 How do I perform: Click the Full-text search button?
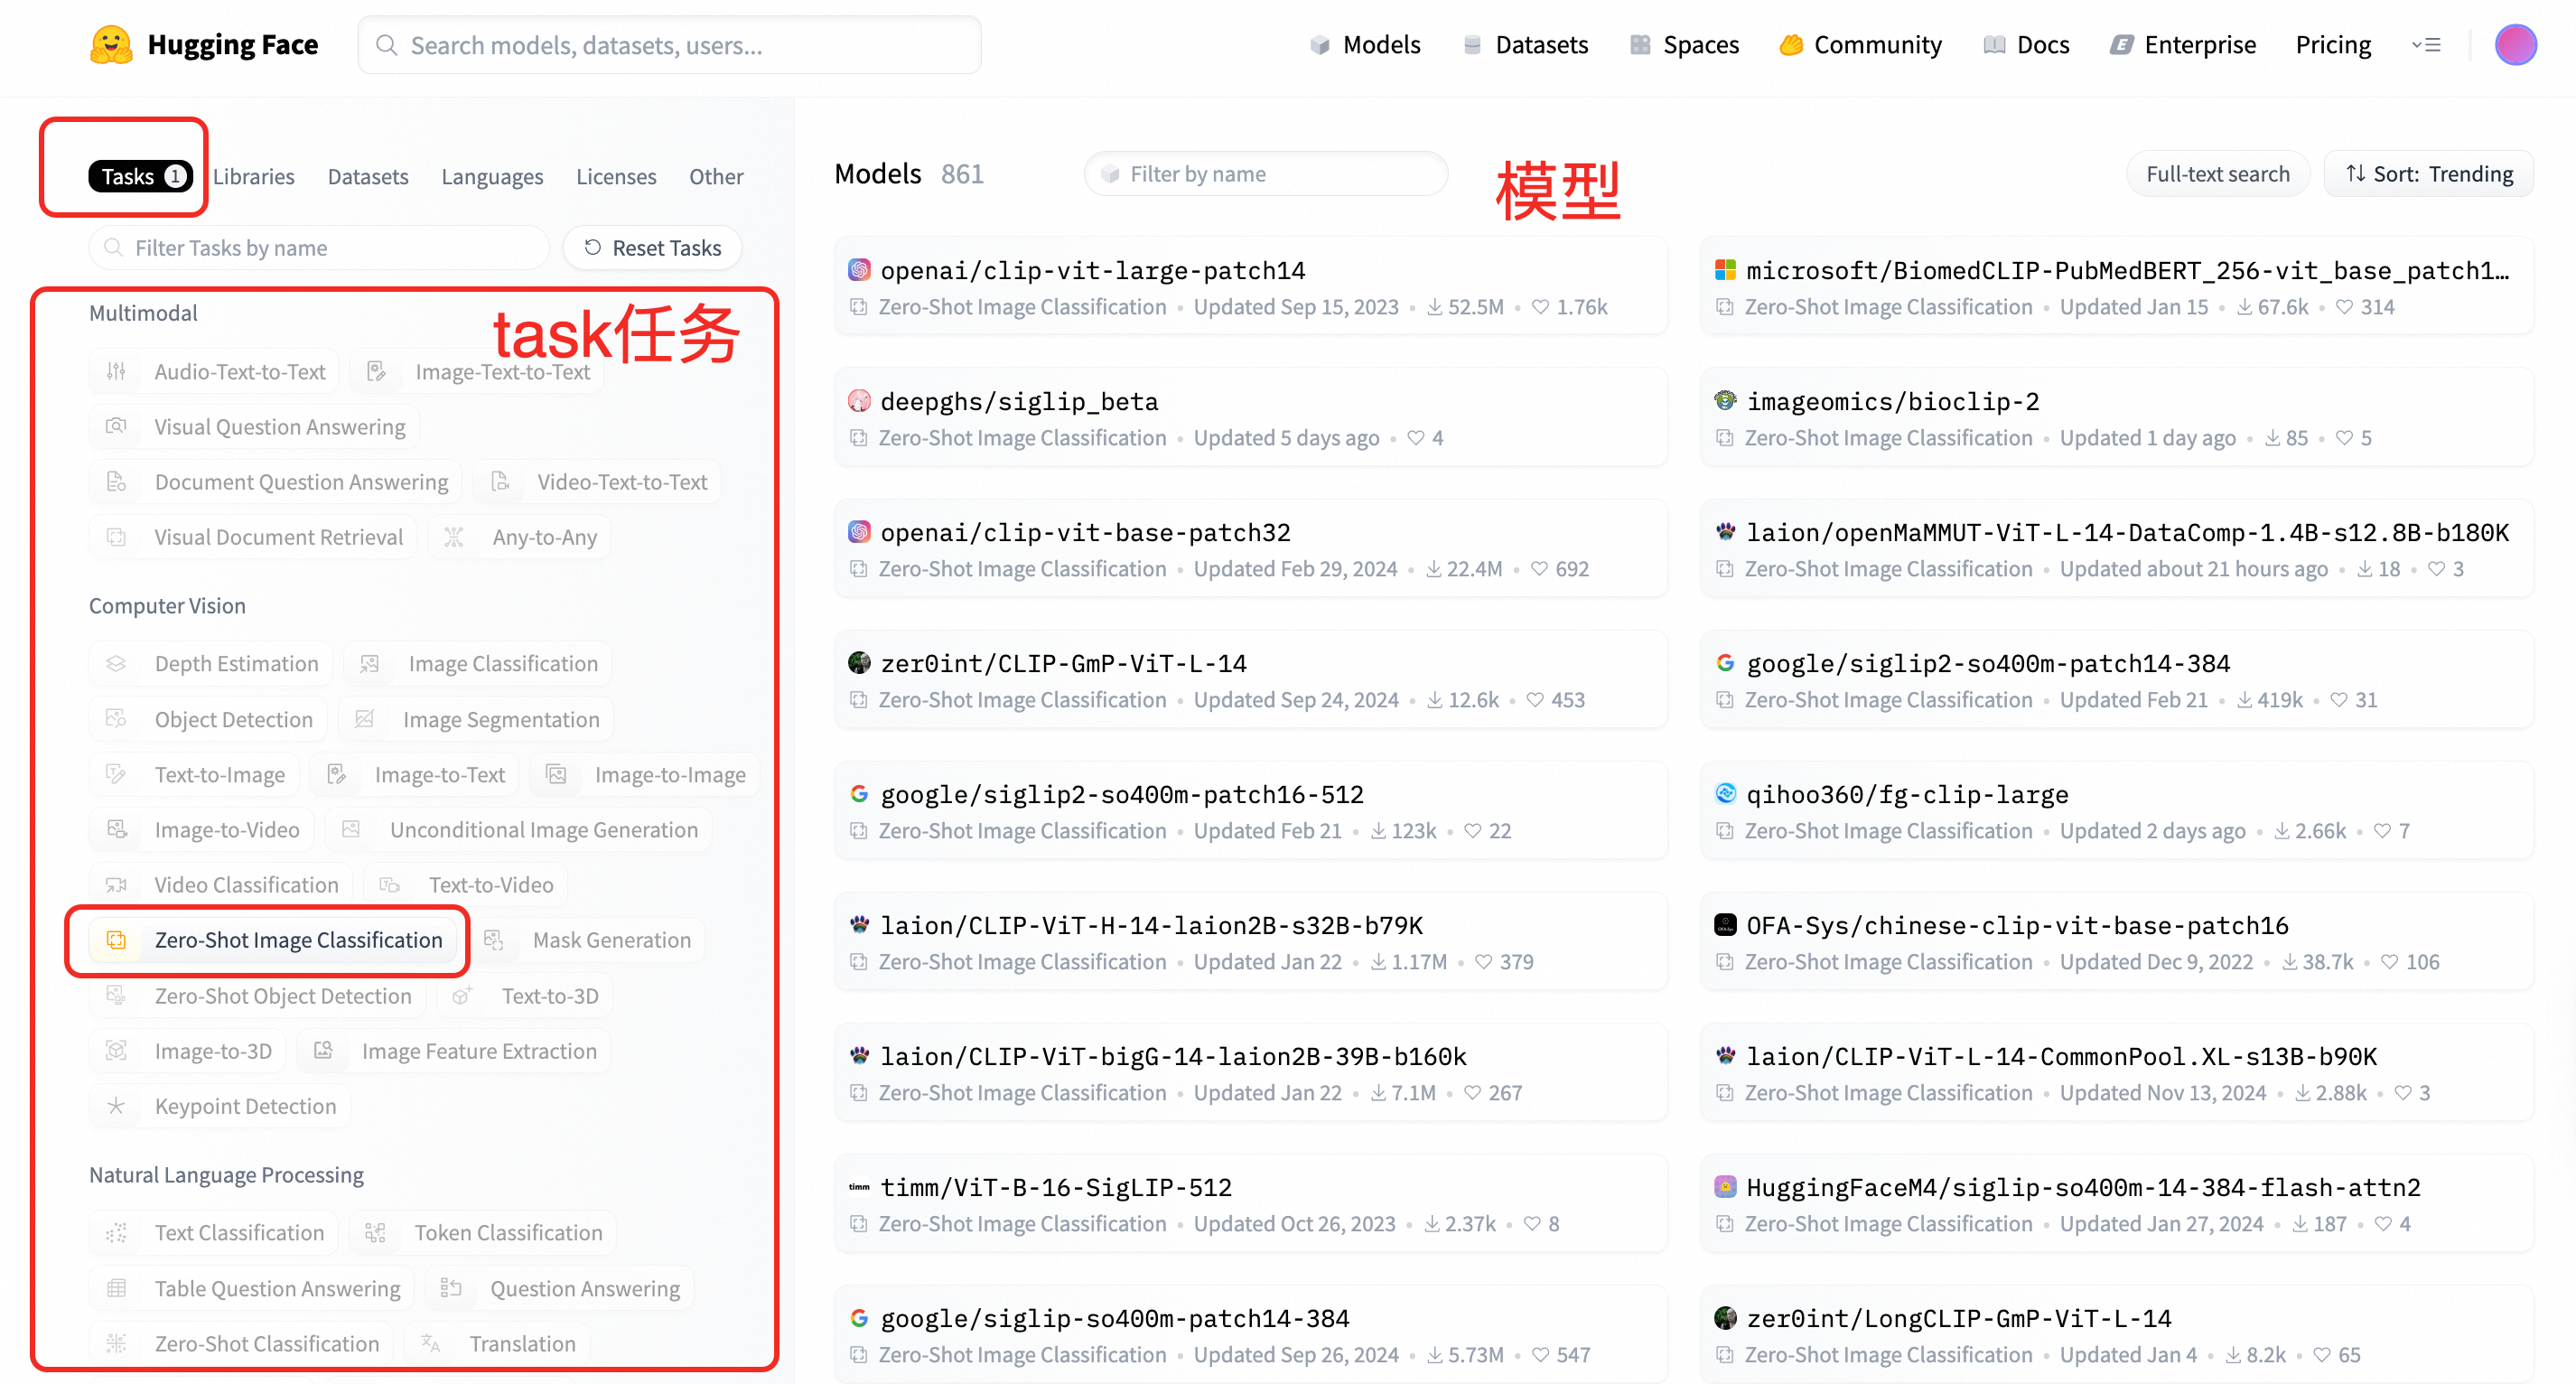2217,174
